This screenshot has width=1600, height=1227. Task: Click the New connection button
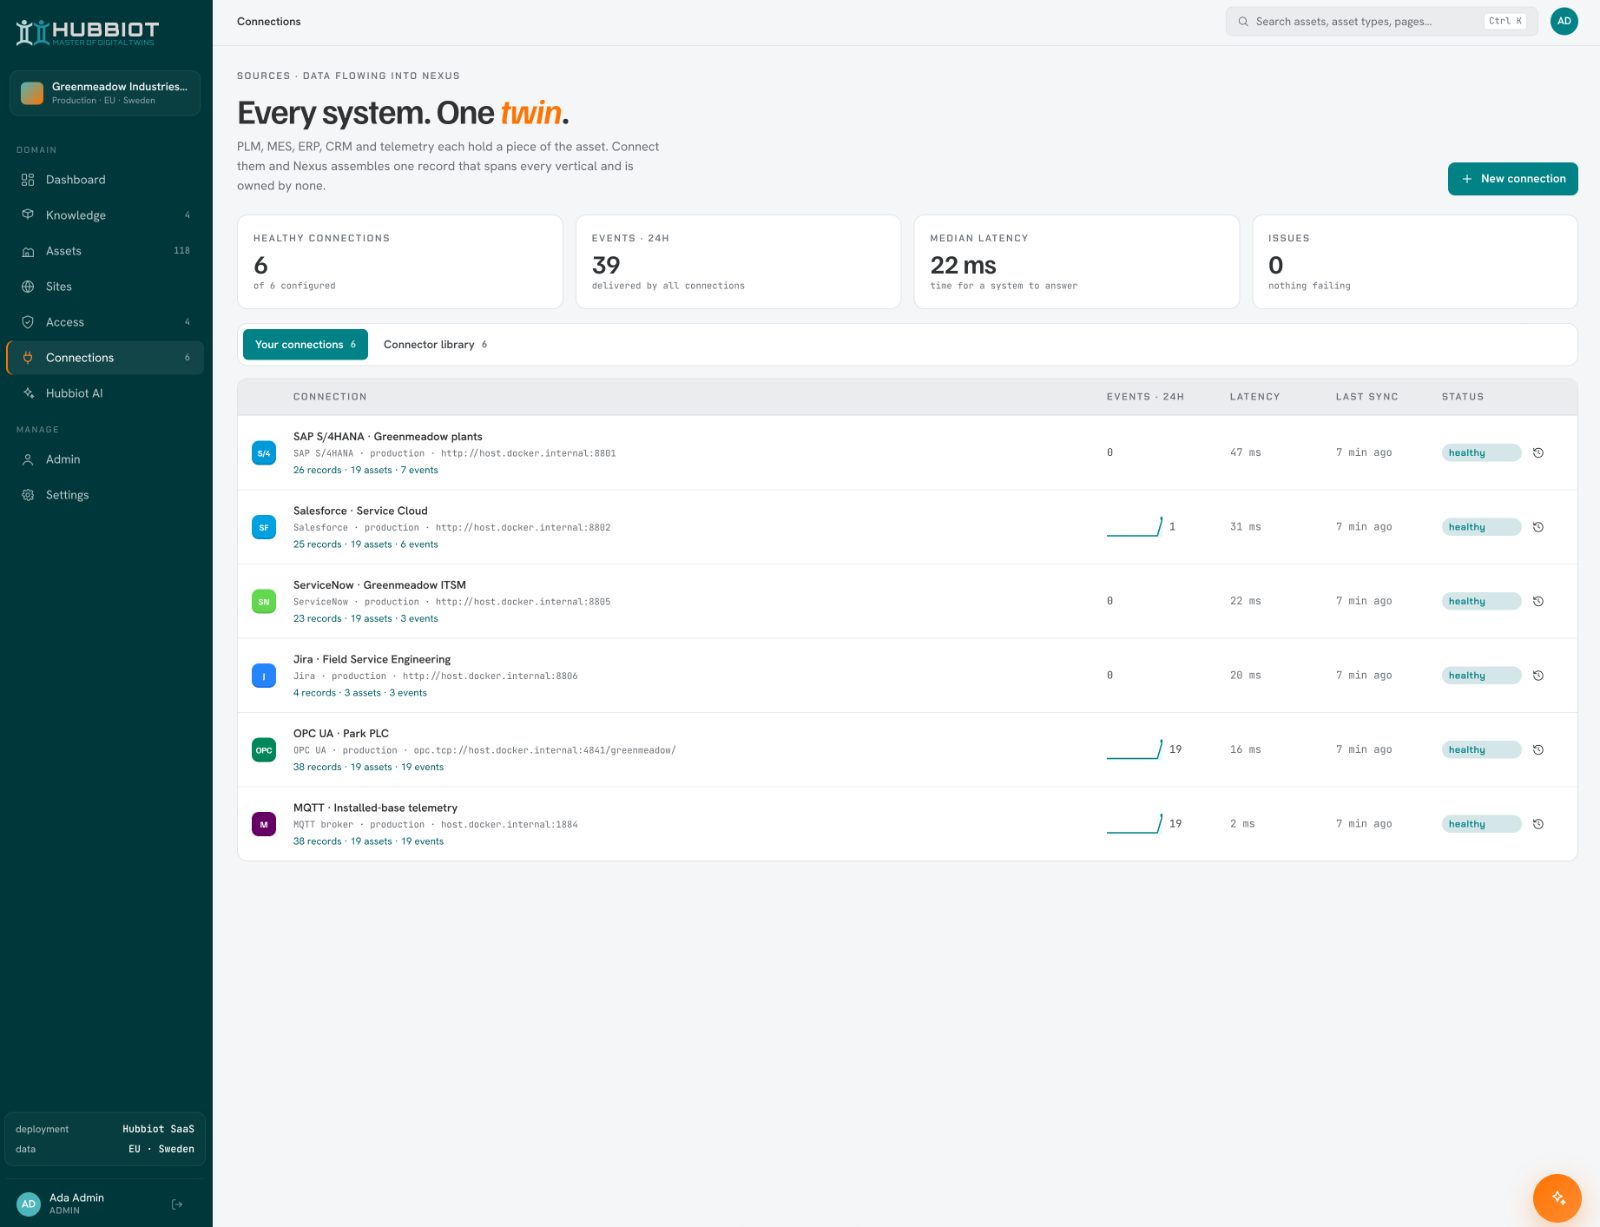1513,179
